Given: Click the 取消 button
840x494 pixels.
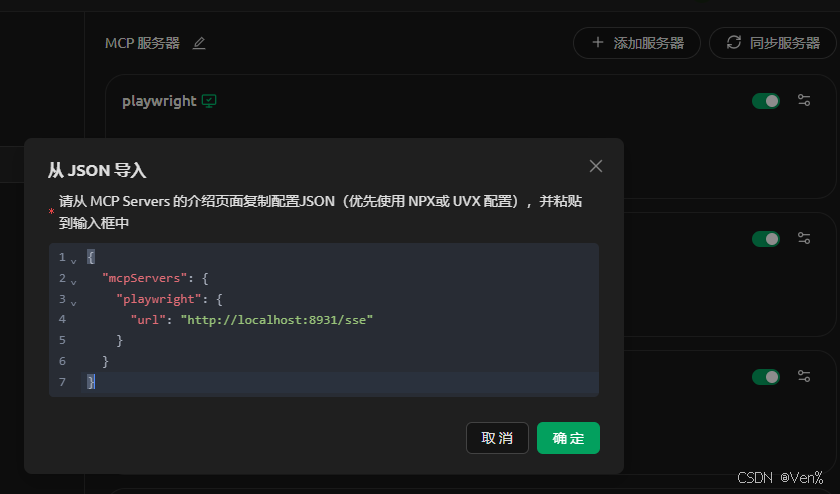Looking at the screenshot, I should click(497, 438).
